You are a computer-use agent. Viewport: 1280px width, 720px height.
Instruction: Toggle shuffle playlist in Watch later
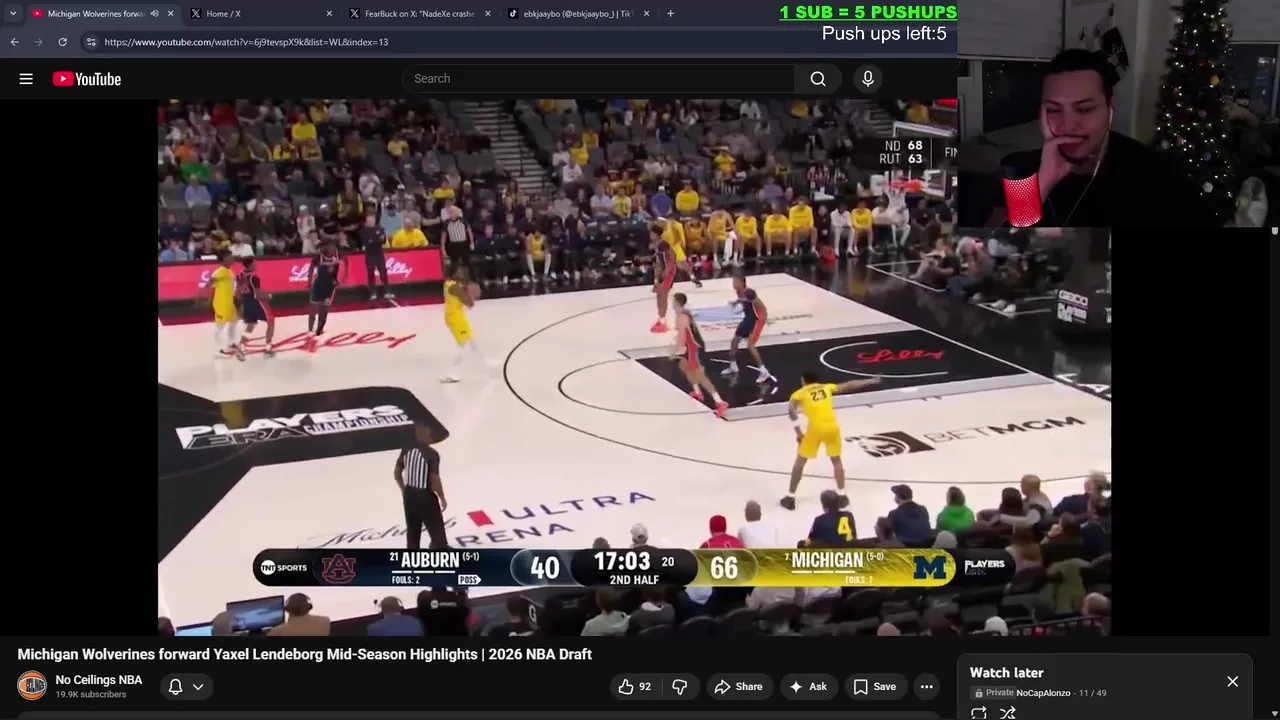[x=1008, y=713]
